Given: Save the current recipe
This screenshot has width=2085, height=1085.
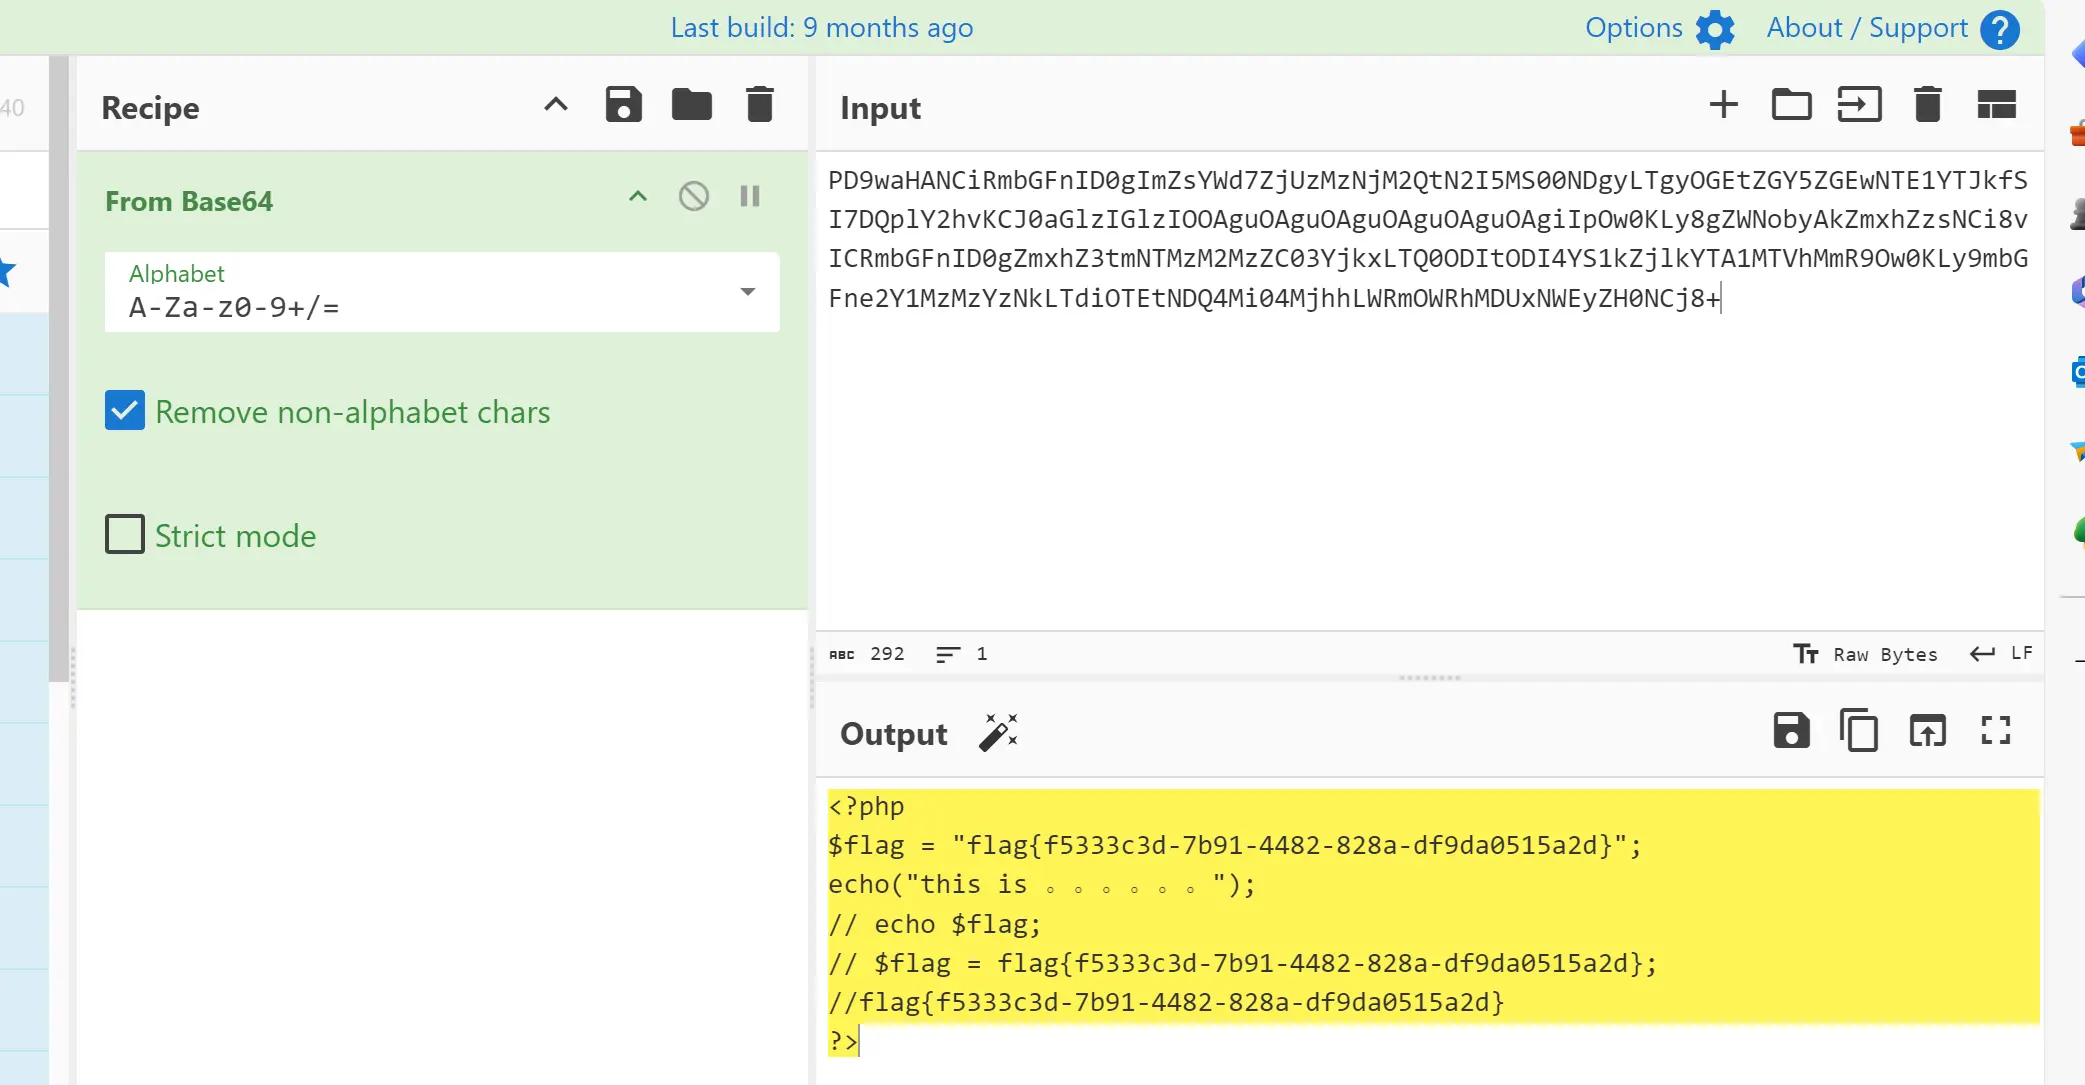Looking at the screenshot, I should tap(623, 105).
